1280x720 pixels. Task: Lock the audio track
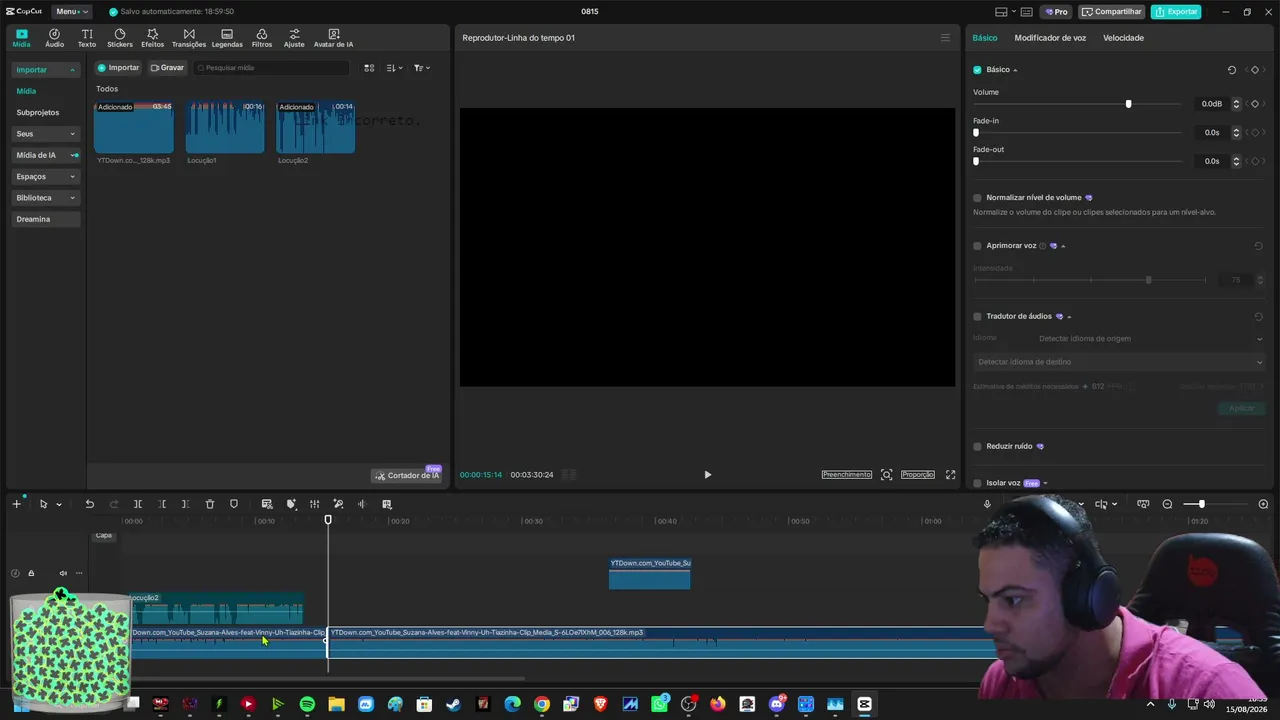(x=31, y=573)
